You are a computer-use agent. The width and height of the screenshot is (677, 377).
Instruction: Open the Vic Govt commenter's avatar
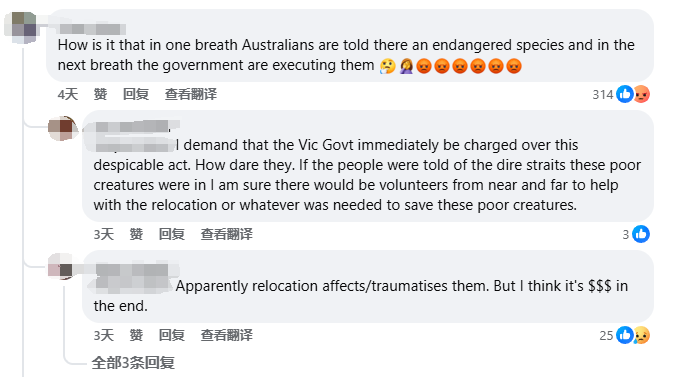click(63, 128)
